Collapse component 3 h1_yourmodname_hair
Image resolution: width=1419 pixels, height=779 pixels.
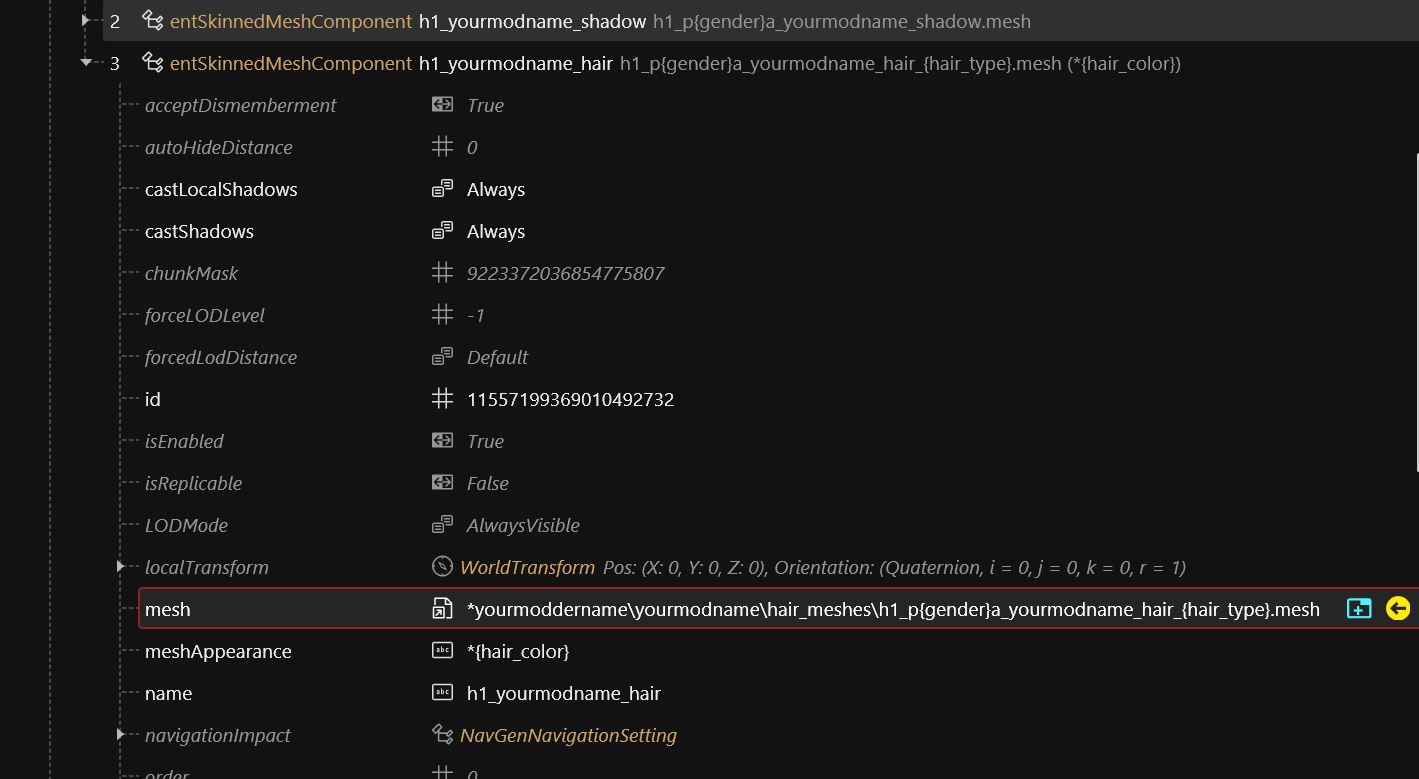coord(86,63)
